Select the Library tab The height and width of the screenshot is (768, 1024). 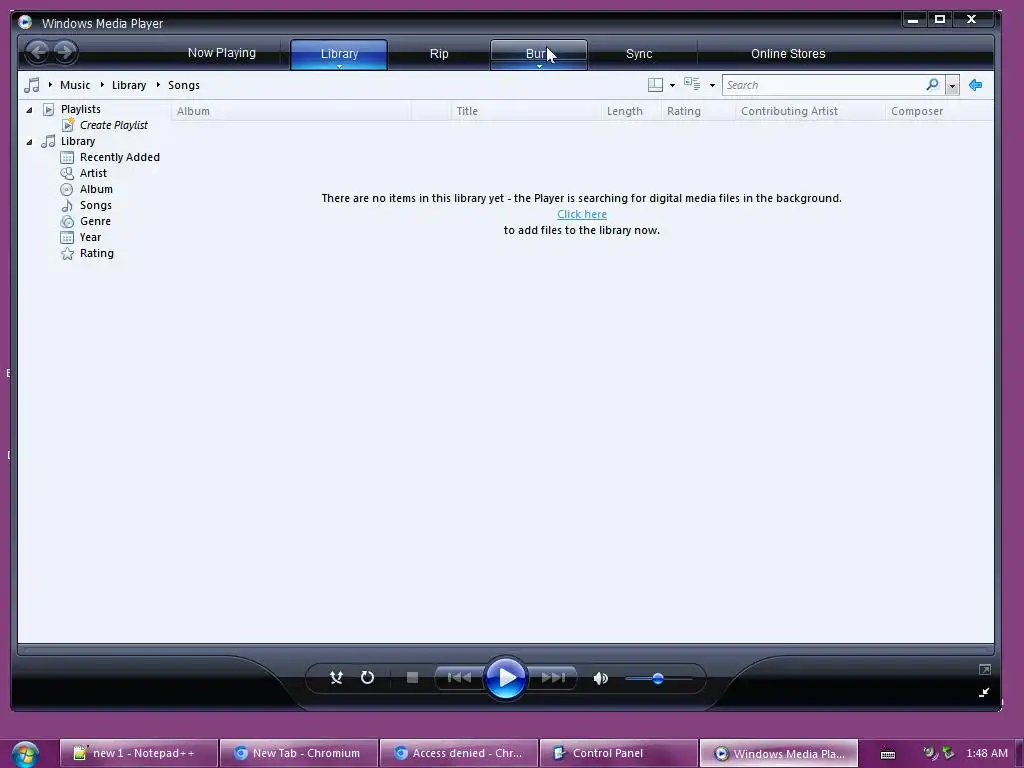point(339,54)
